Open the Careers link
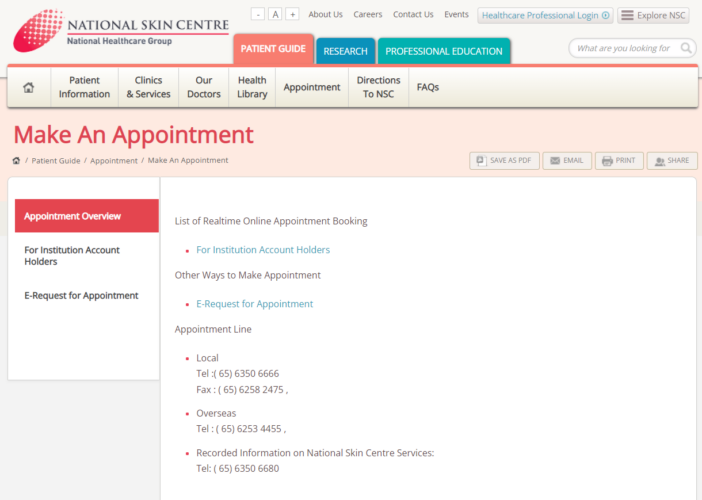 tap(368, 14)
